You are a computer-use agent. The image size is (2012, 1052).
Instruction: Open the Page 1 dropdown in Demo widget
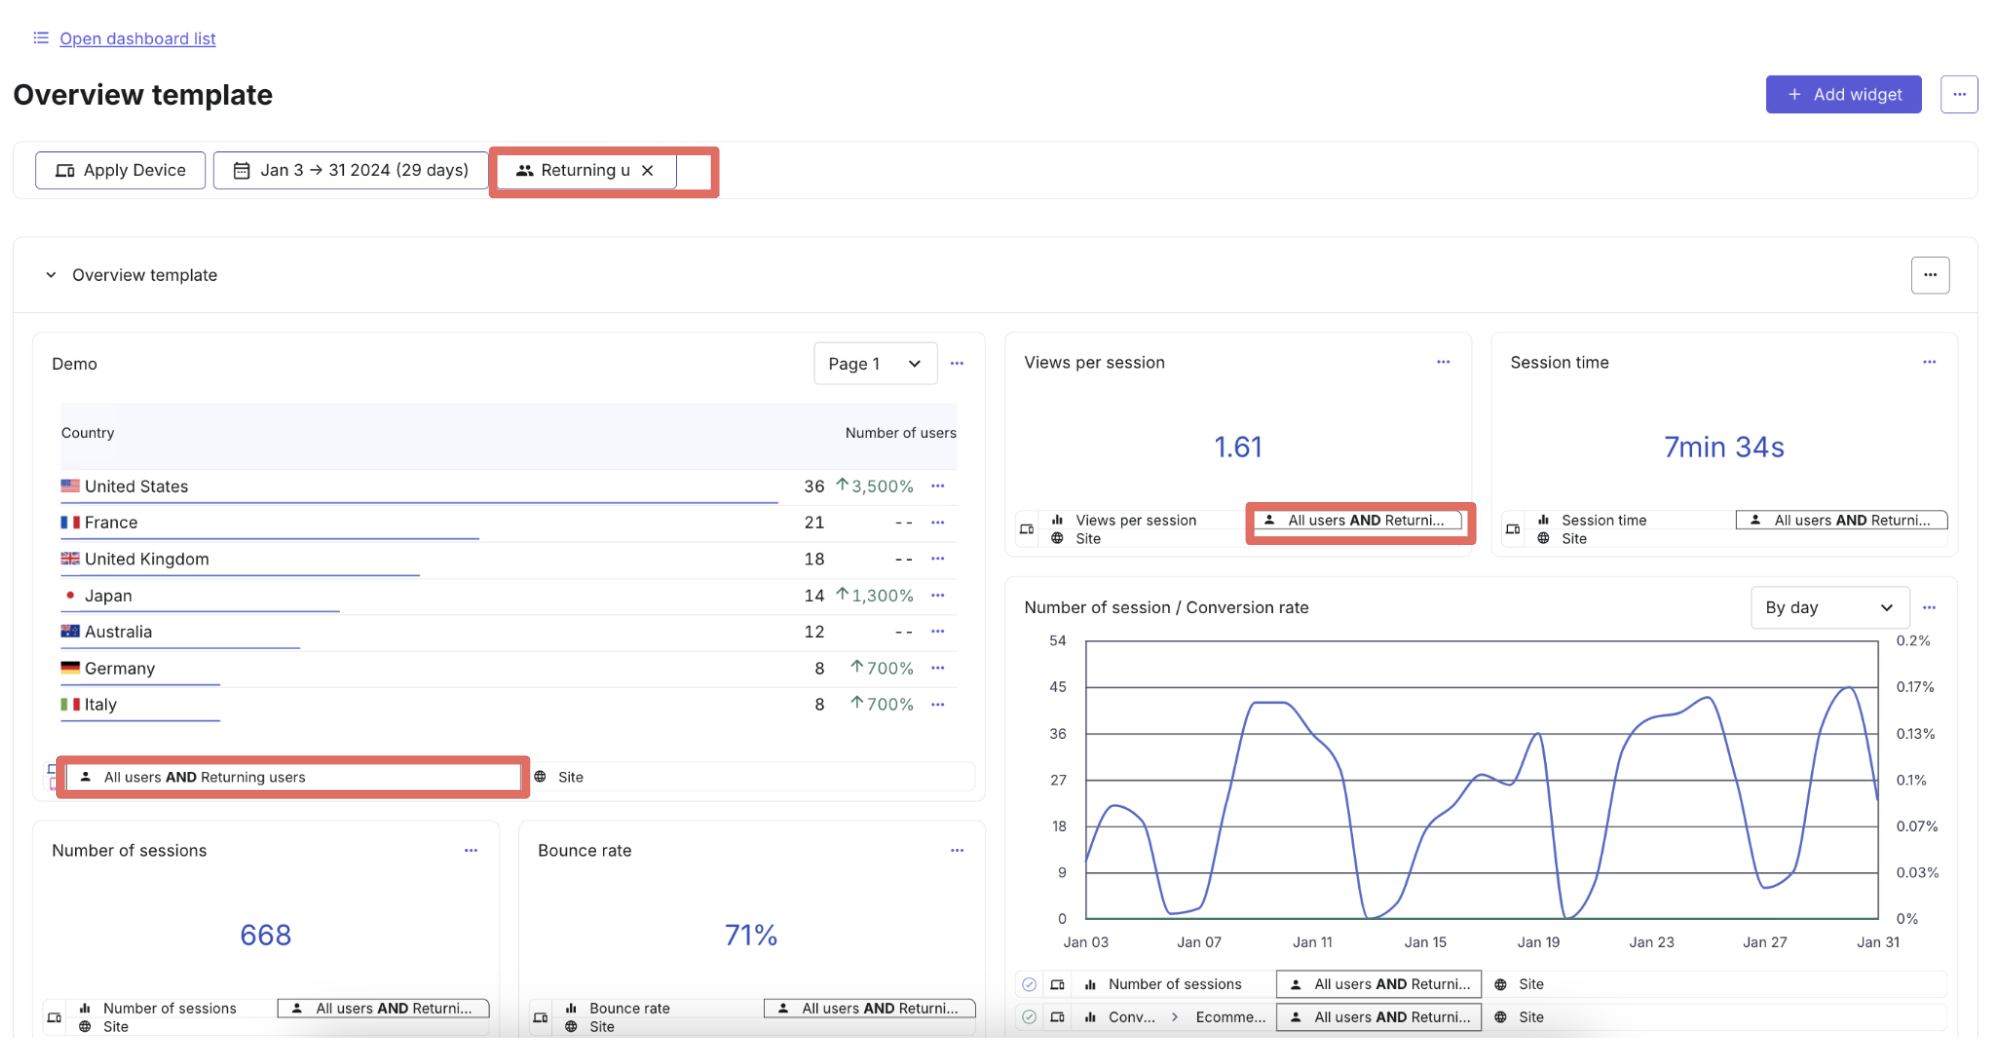pyautogui.click(x=875, y=364)
